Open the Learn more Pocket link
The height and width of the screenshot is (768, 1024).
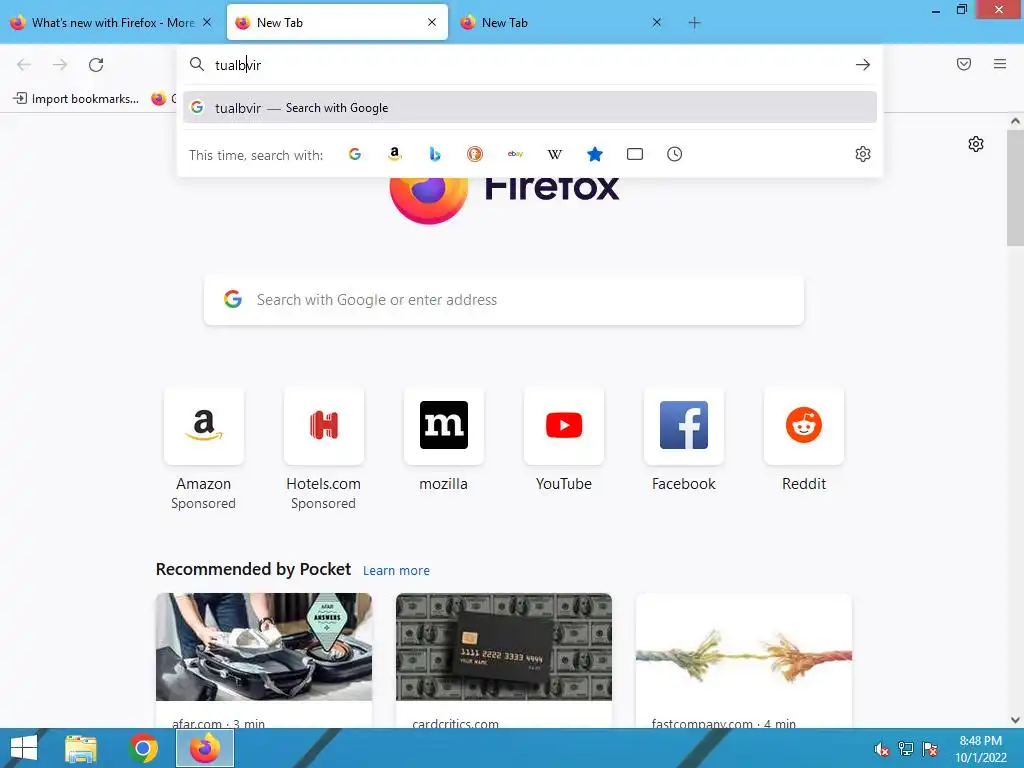[396, 571]
